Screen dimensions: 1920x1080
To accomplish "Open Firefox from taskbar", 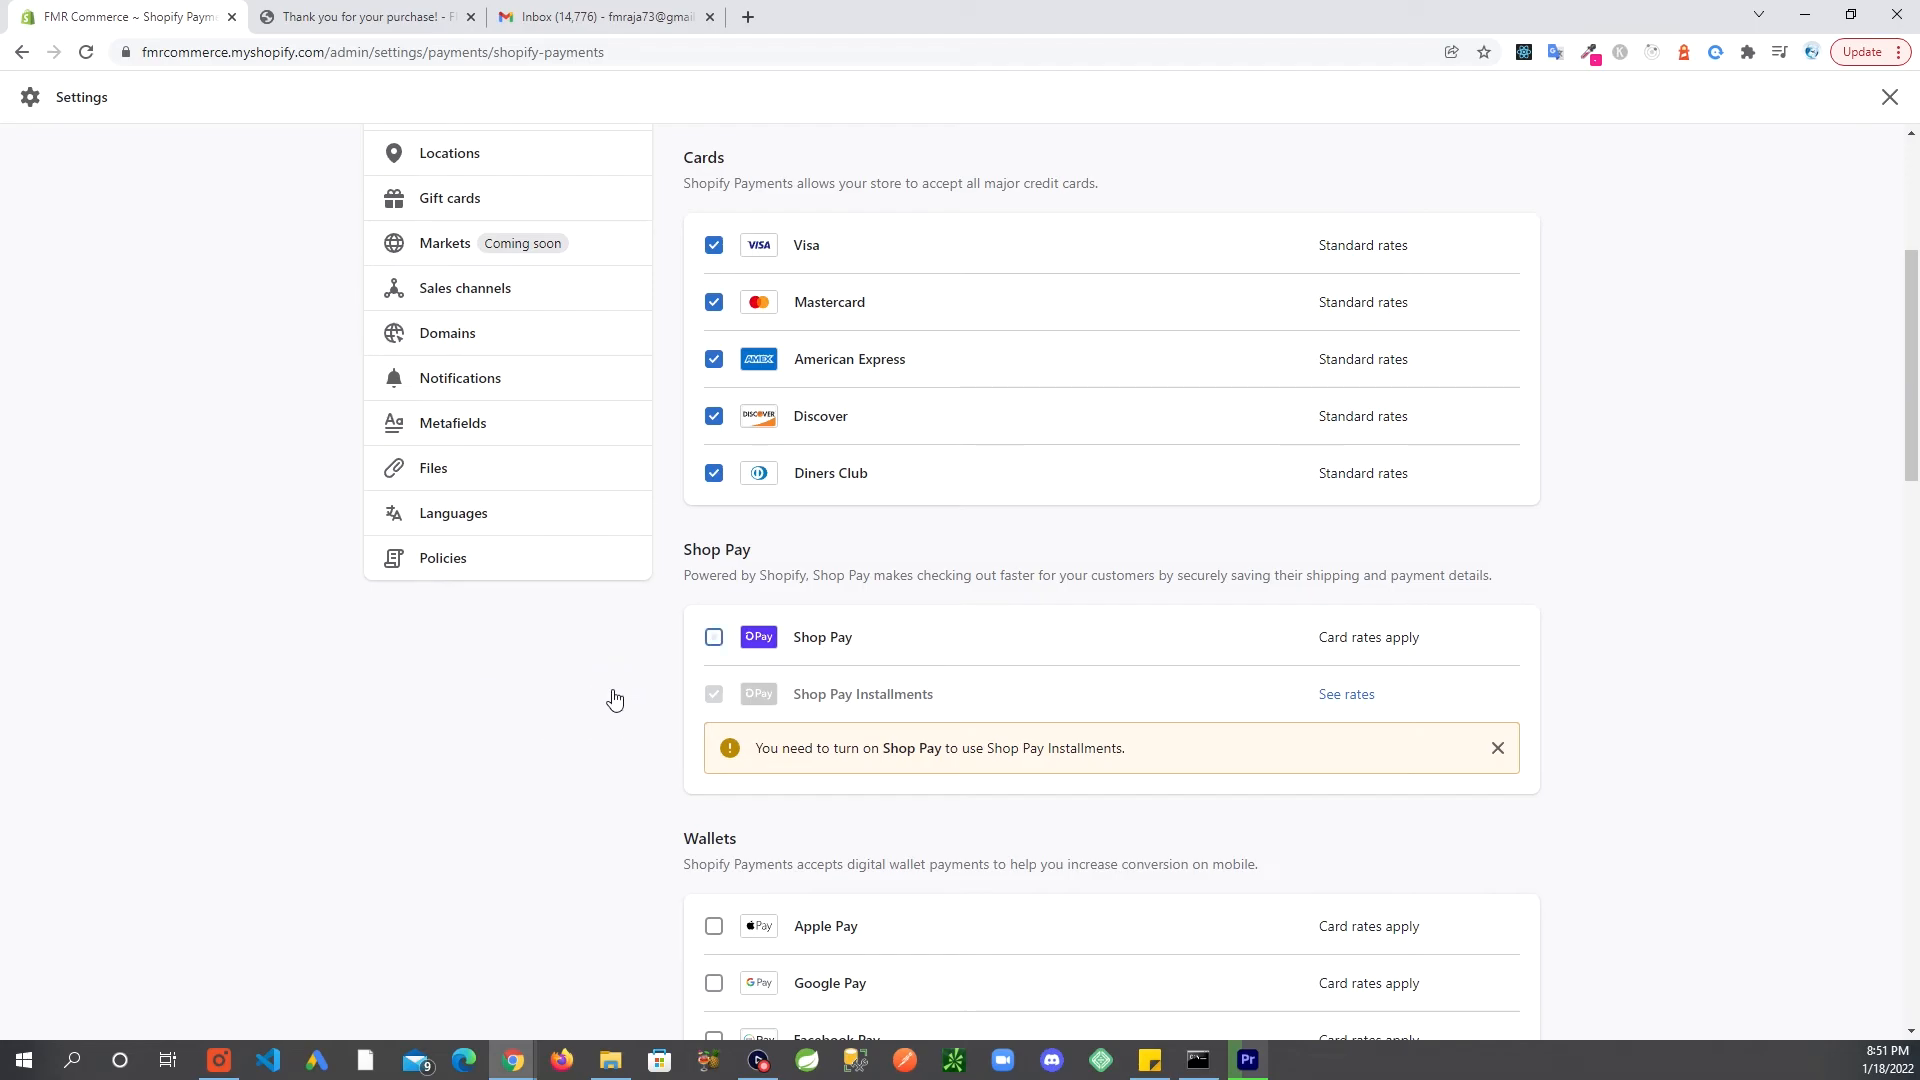I will (x=562, y=1060).
